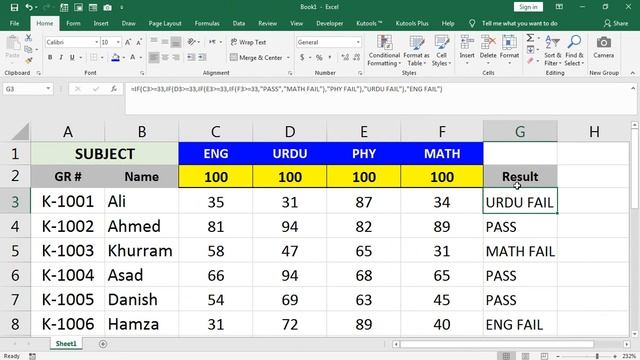Screen dimensions: 640x360
Task: Toggle Italic formatting
Action: [61, 58]
